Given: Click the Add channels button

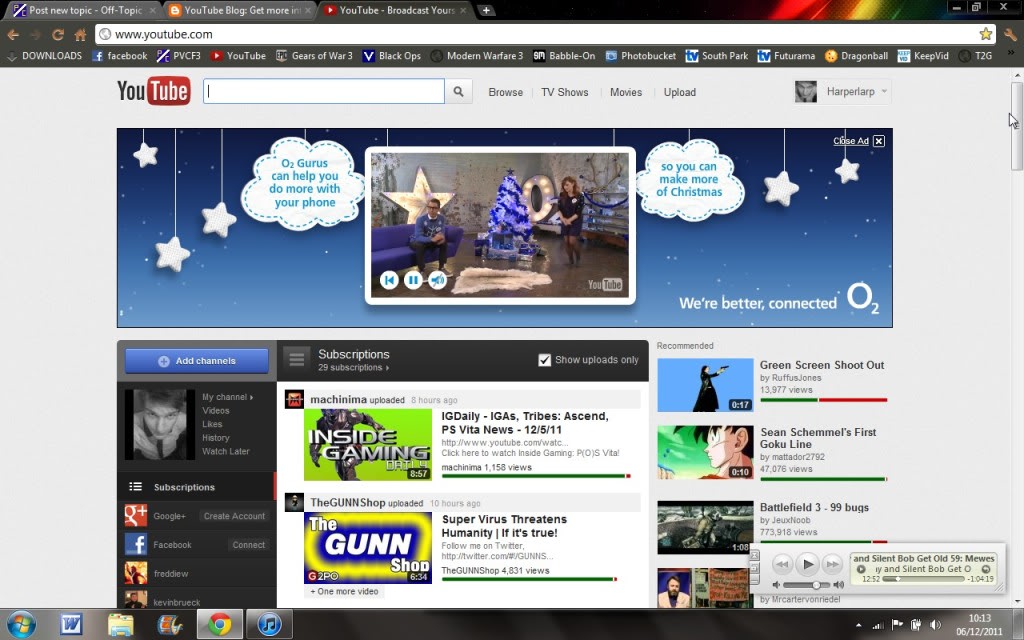Looking at the screenshot, I should pyautogui.click(x=197, y=360).
